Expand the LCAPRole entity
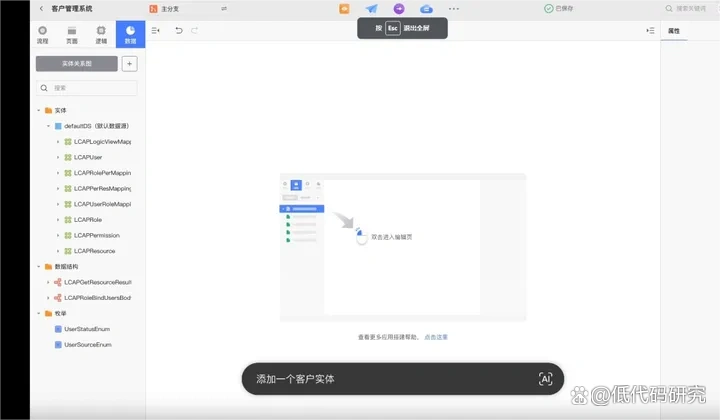Viewport: 720px width, 420px height. click(x=58, y=219)
